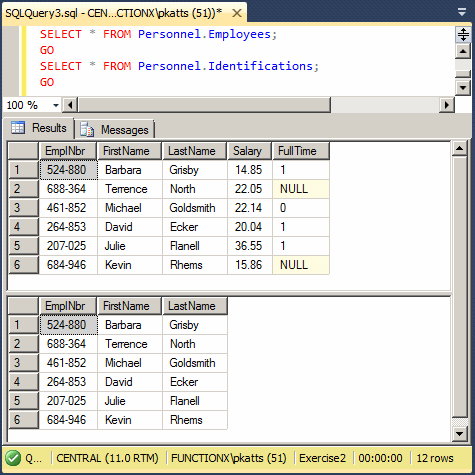Click the Messages tab icon

[x=87, y=130]
